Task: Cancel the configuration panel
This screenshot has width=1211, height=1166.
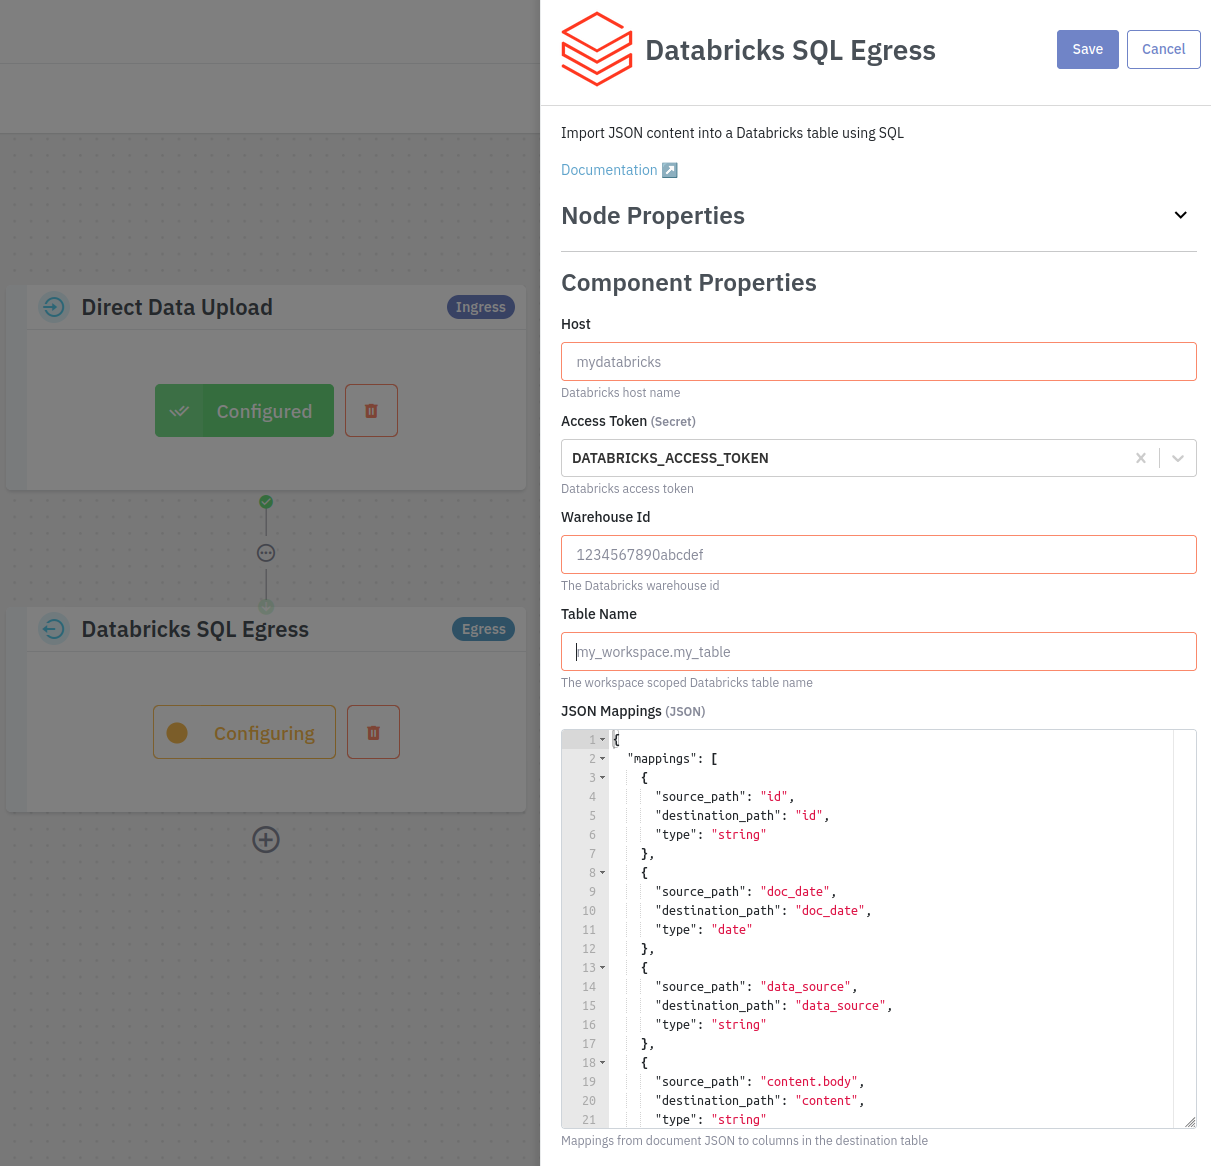Action: pos(1164,49)
